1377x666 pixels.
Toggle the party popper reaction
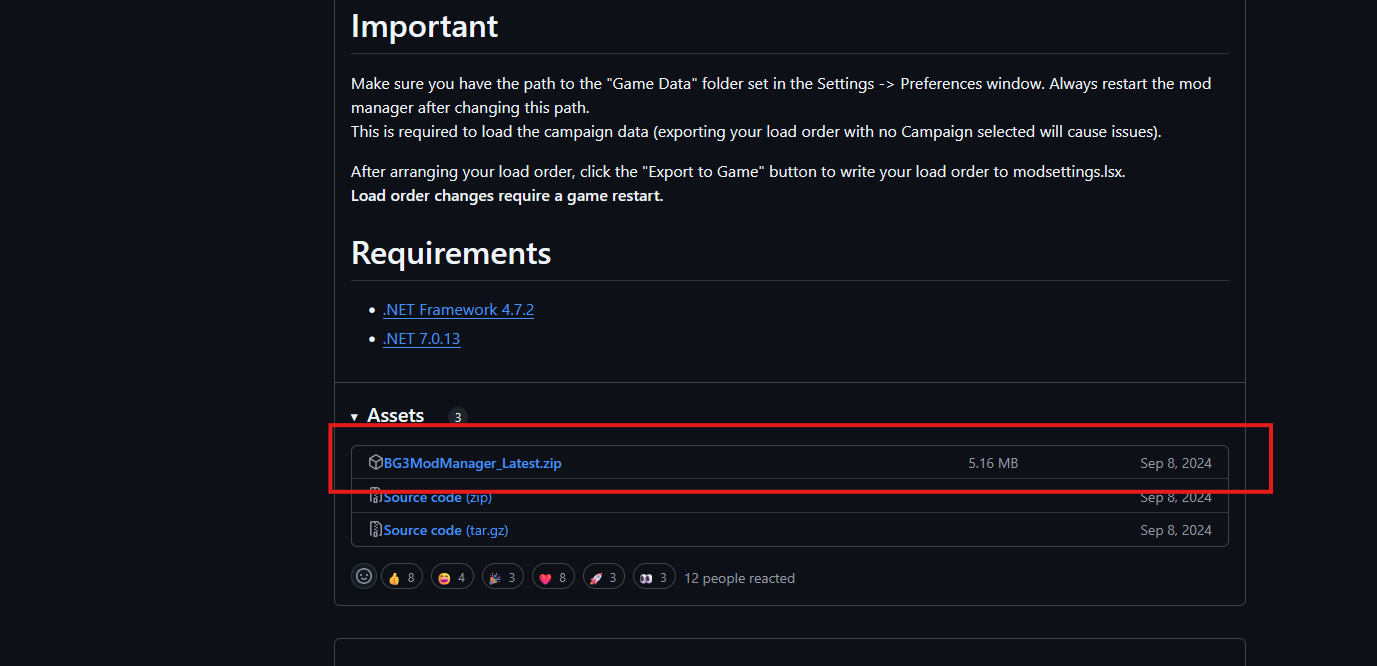tap(503, 577)
